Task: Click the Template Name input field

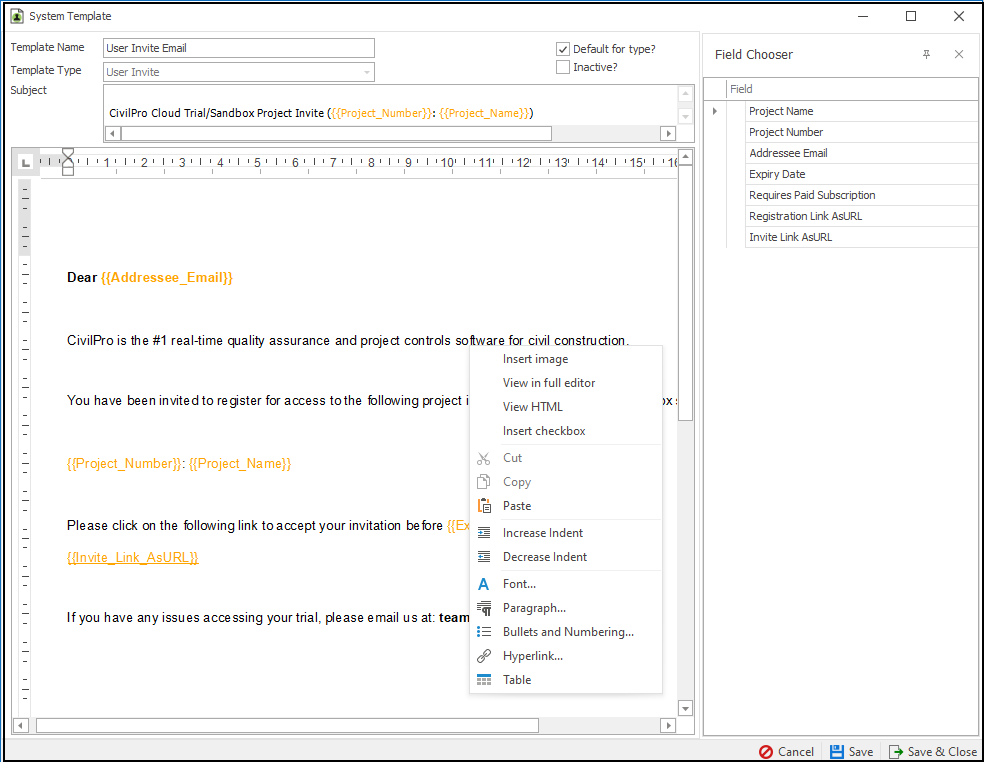Action: (238, 48)
